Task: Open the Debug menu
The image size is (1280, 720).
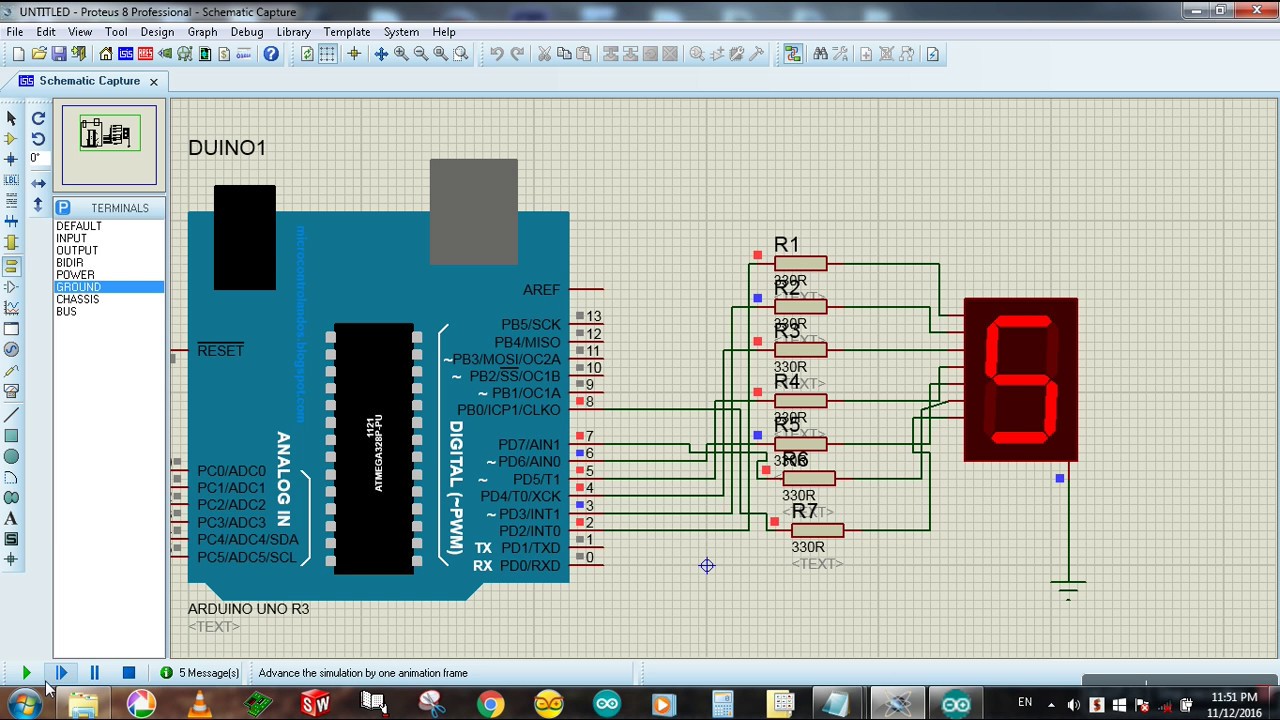Action: click(x=247, y=32)
